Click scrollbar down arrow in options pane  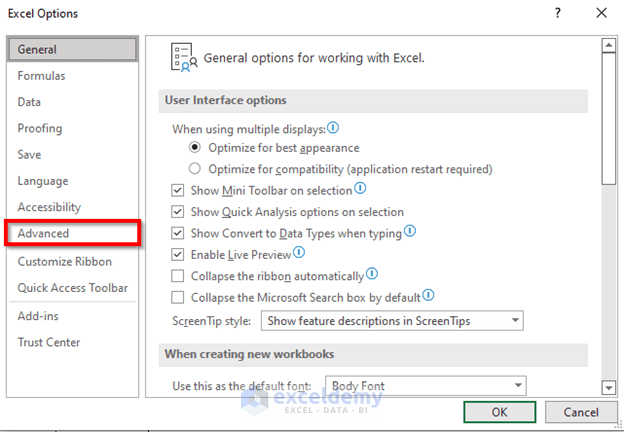608,387
